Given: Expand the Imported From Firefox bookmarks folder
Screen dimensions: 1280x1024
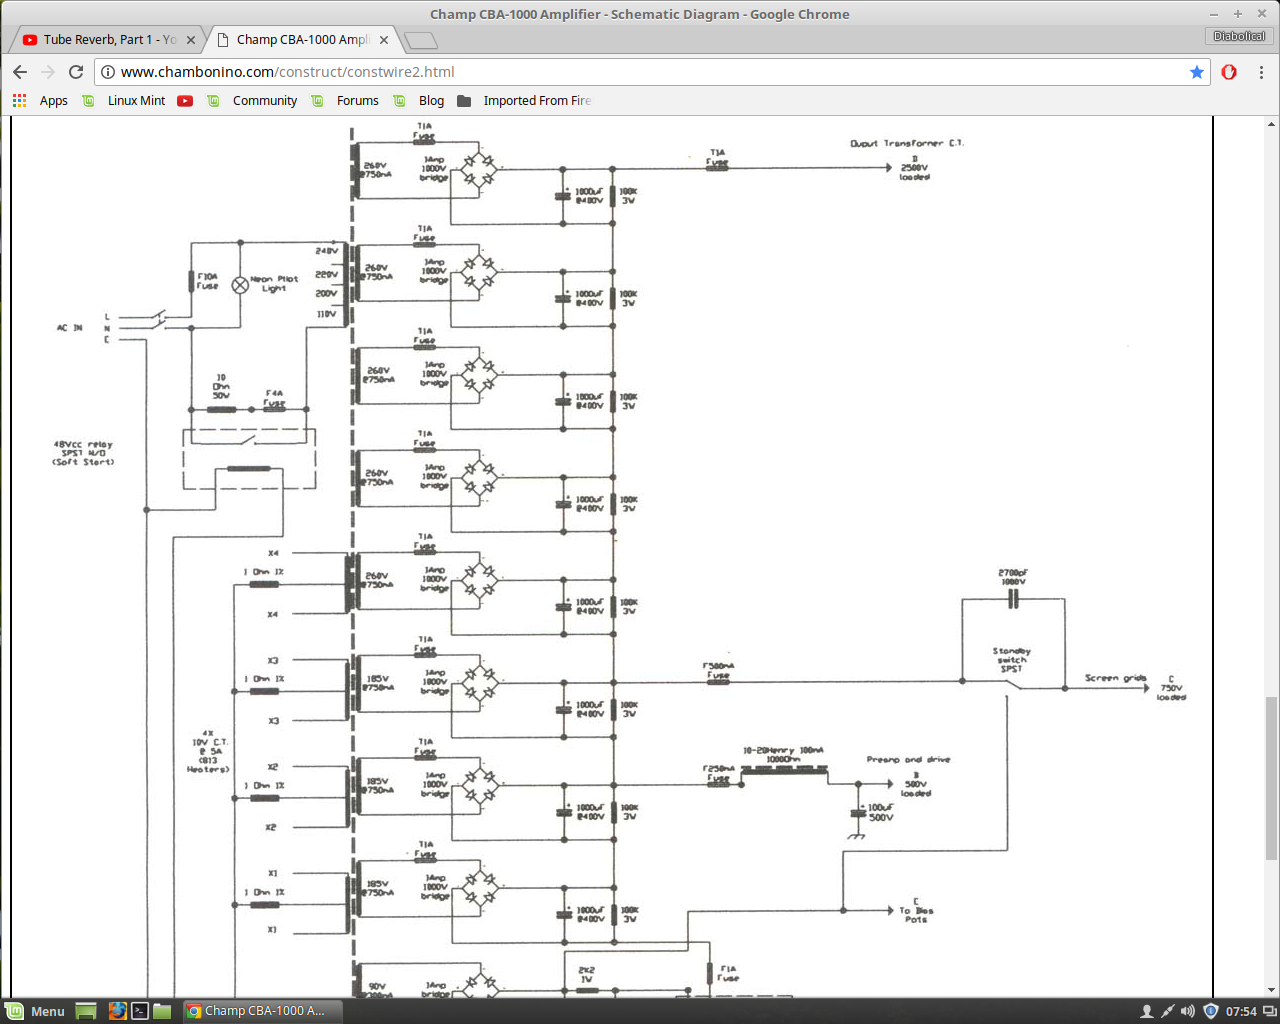Looking at the screenshot, I should tap(524, 101).
